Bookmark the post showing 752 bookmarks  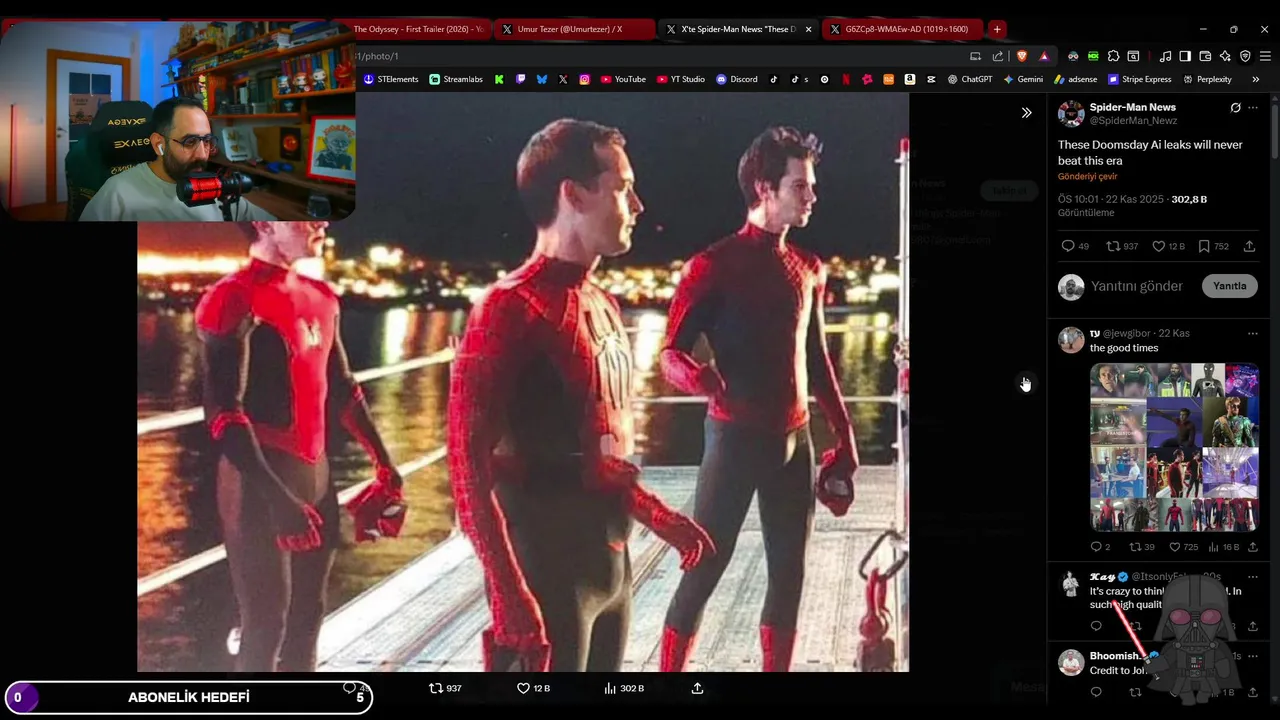[x=1204, y=246]
